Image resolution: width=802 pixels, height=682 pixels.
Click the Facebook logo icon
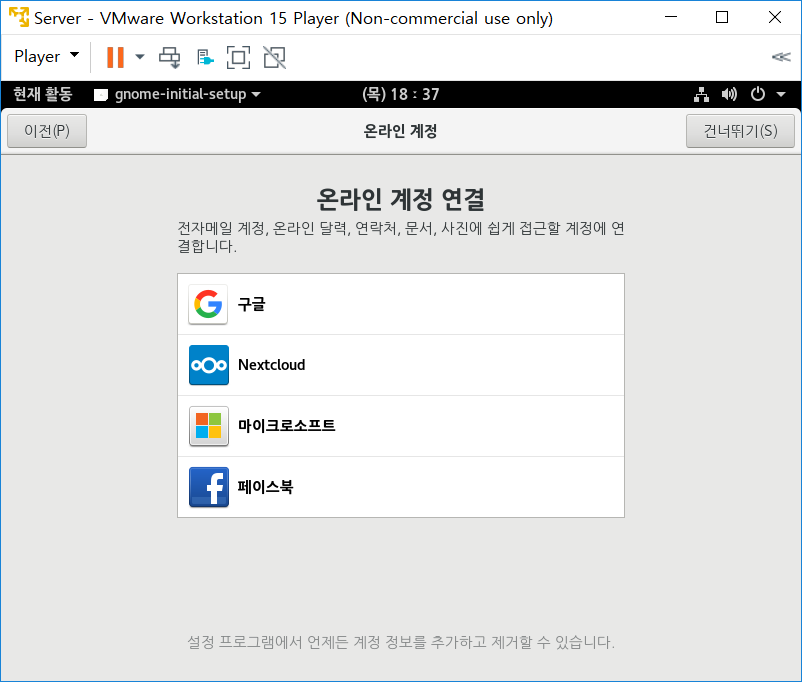209,487
